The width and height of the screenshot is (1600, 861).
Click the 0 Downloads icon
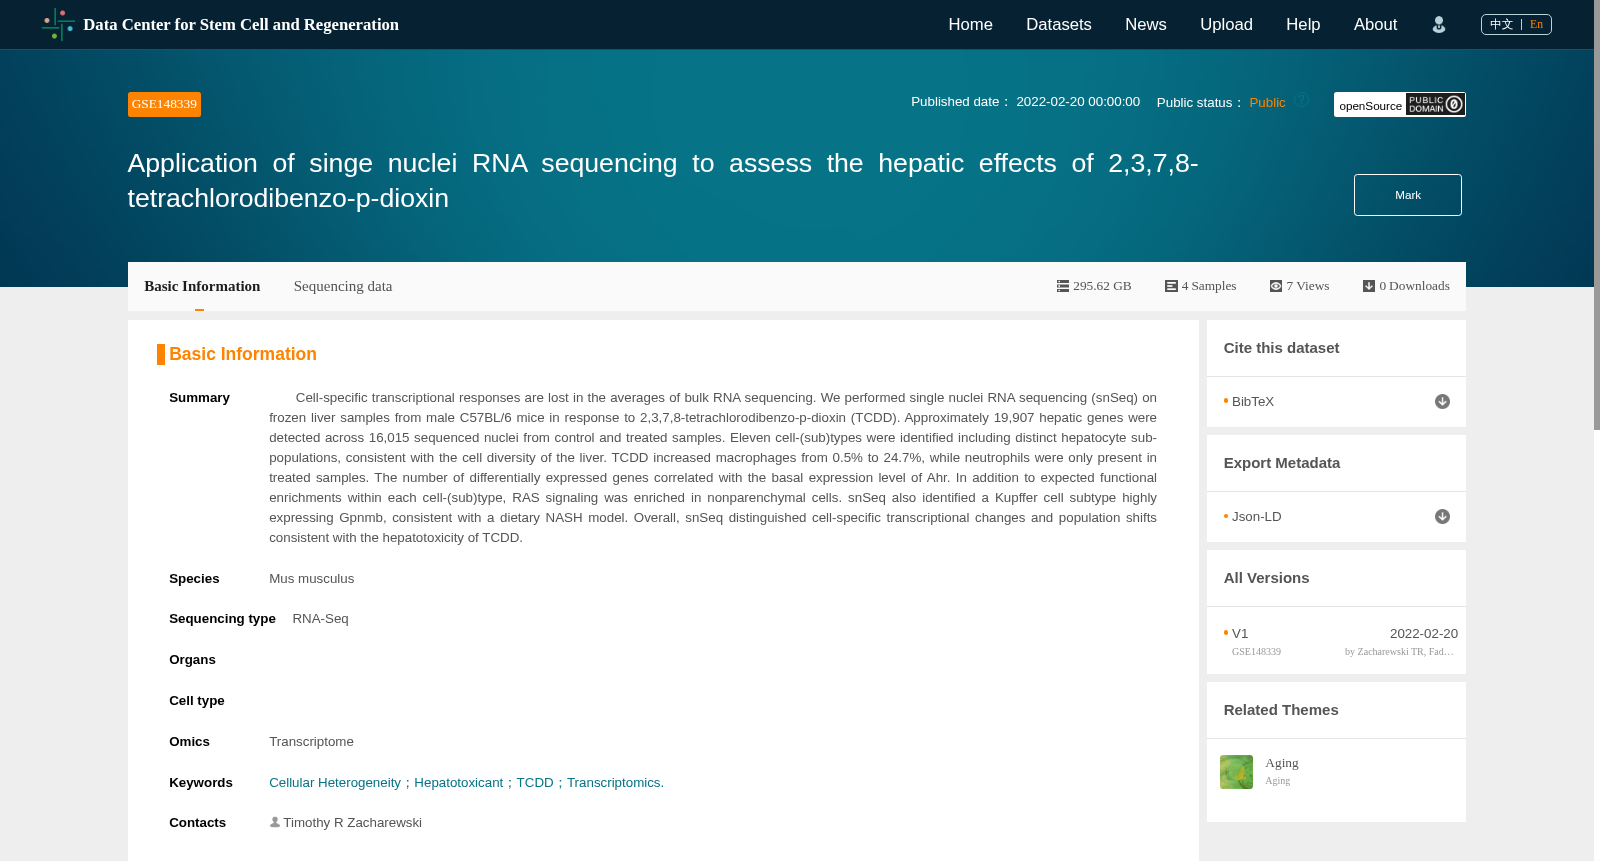click(1369, 286)
